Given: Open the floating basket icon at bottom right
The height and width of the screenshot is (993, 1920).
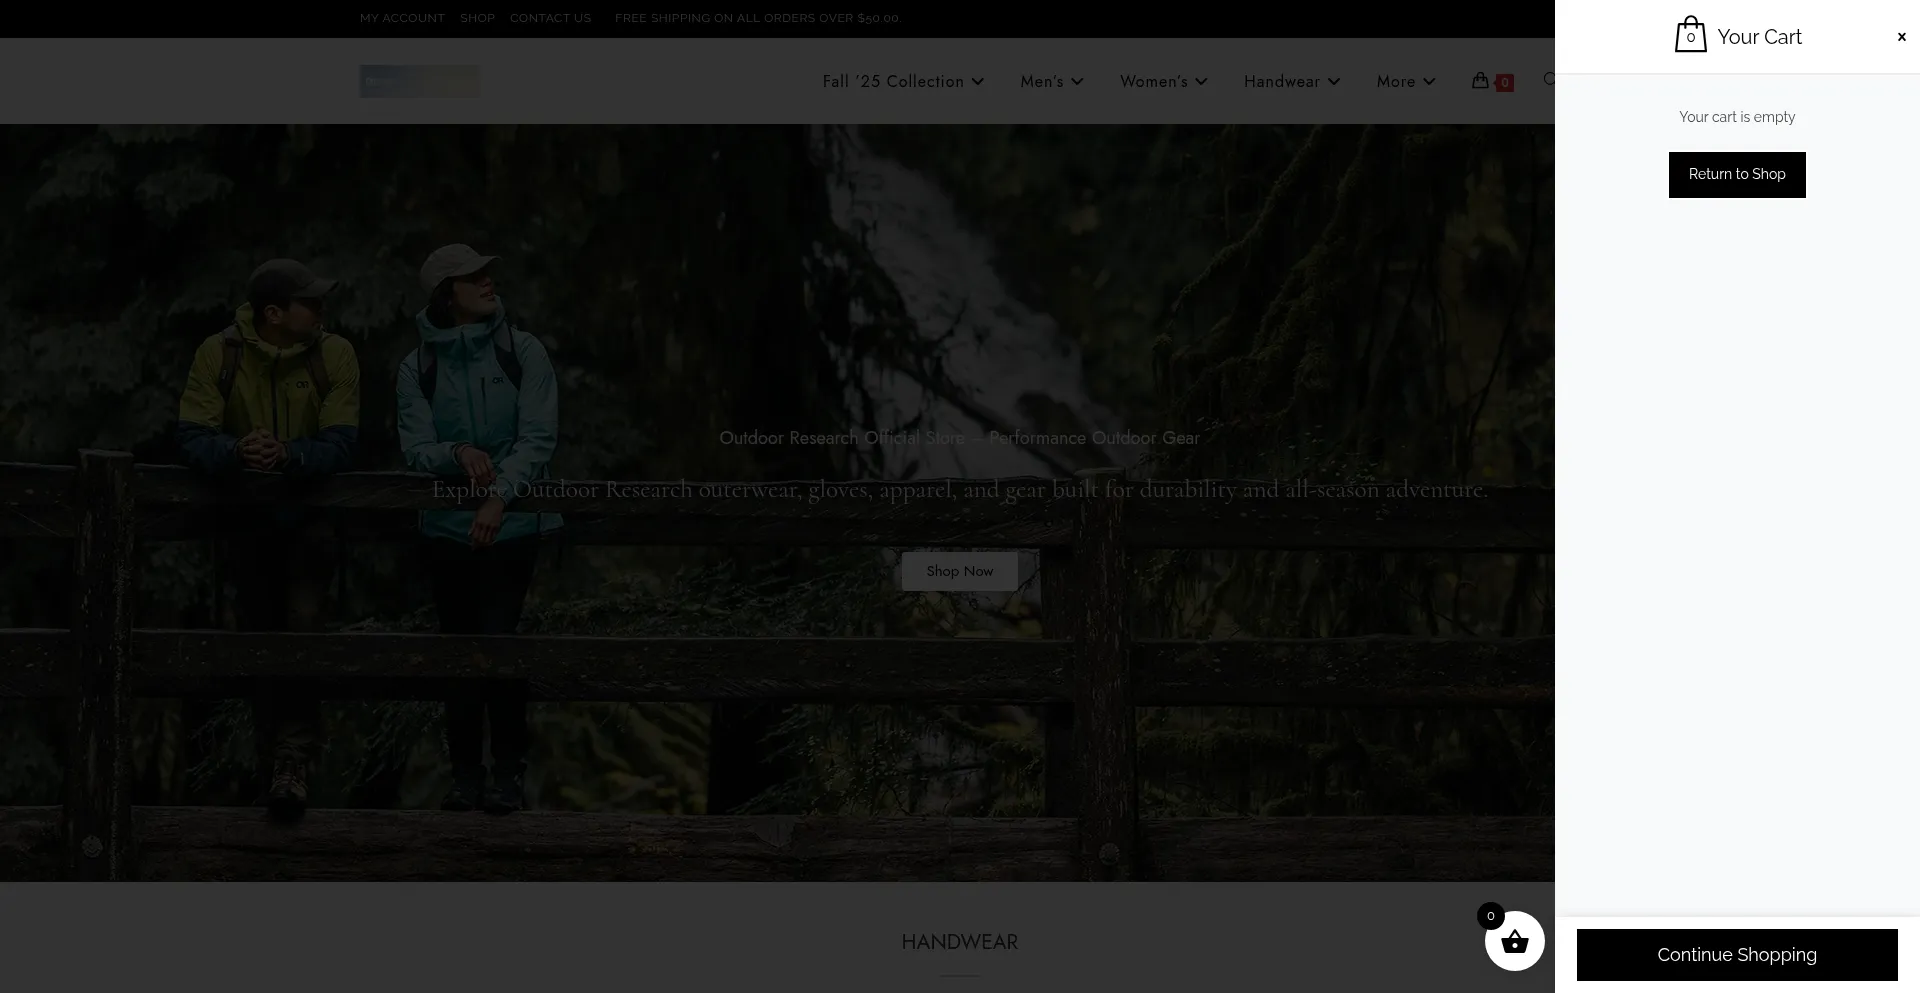Looking at the screenshot, I should [1514, 941].
